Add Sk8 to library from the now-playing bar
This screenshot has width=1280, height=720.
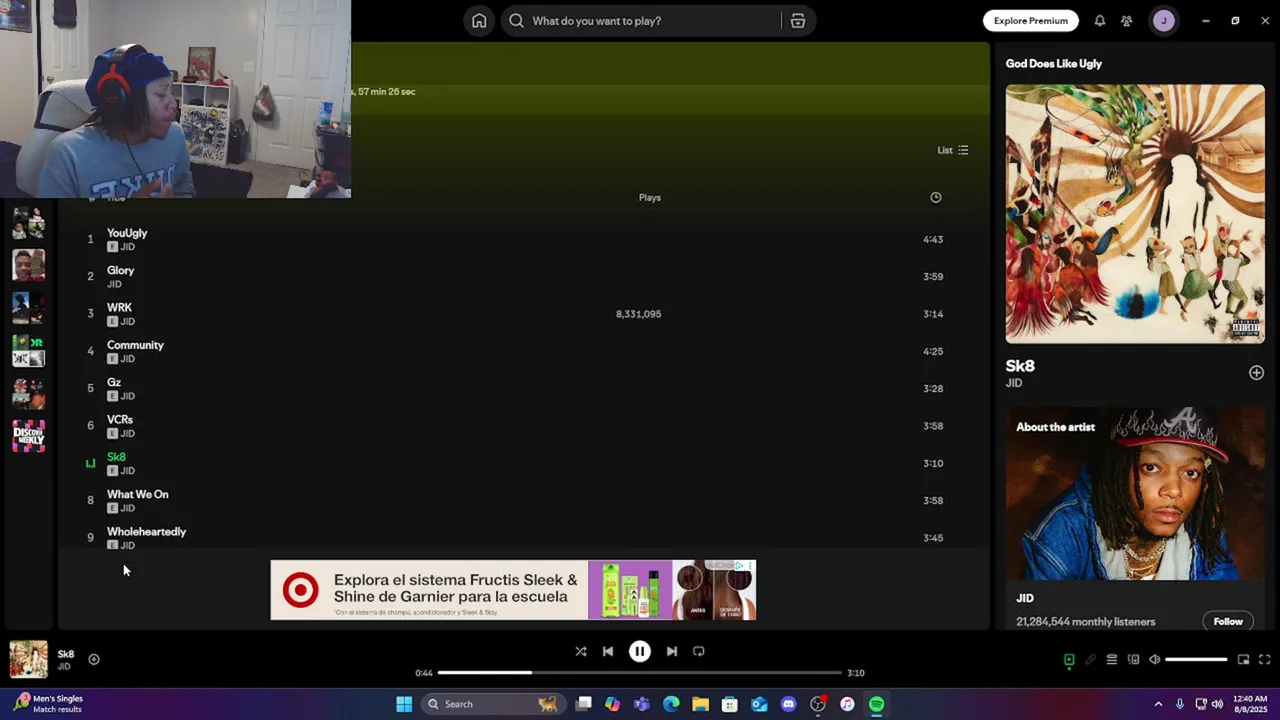[94, 660]
